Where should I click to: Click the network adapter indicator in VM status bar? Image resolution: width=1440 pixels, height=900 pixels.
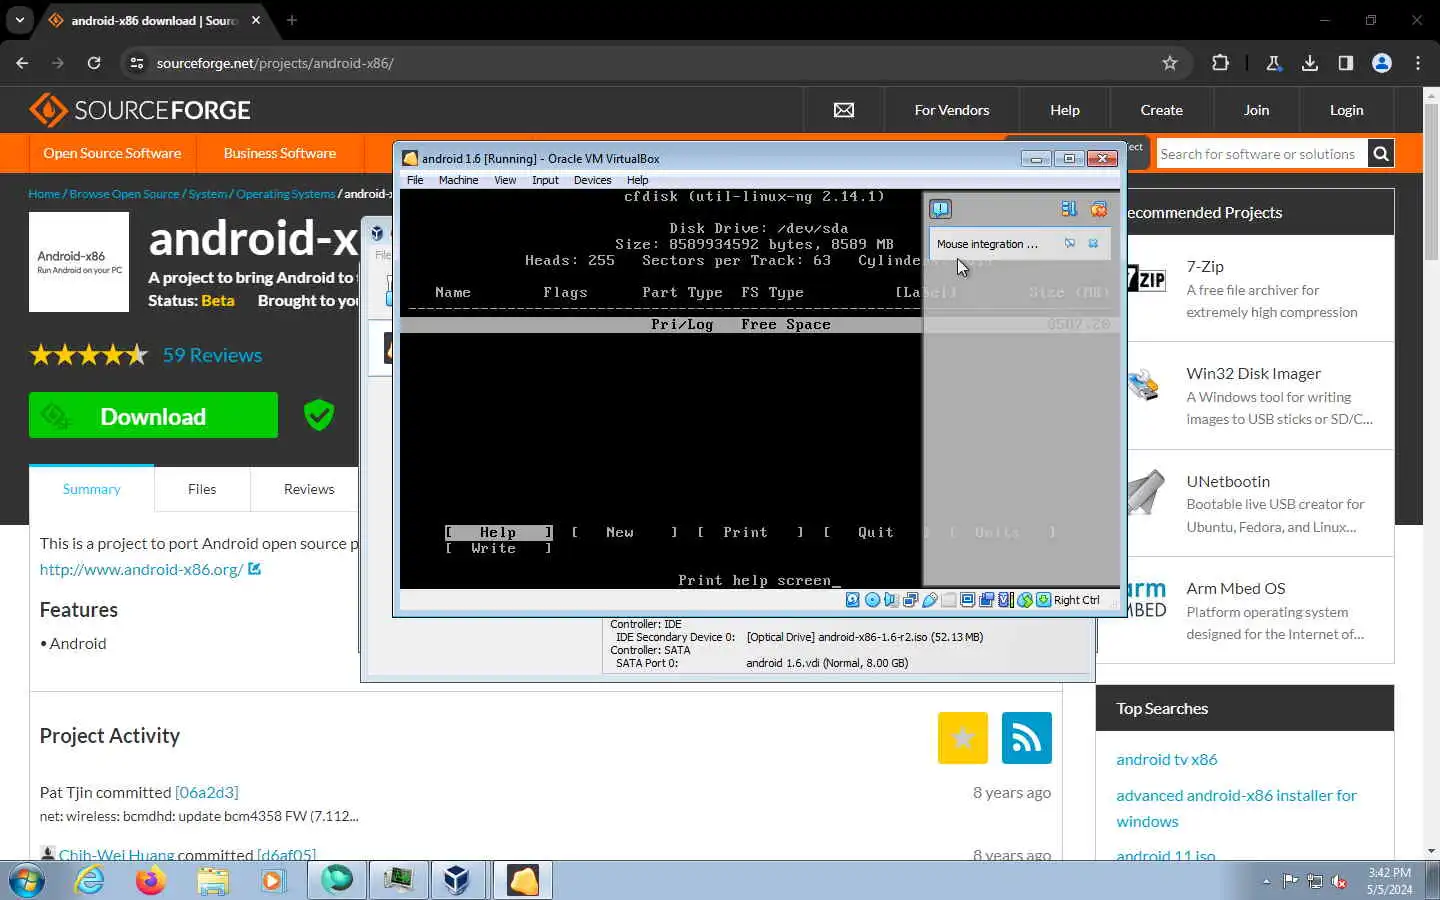910,600
